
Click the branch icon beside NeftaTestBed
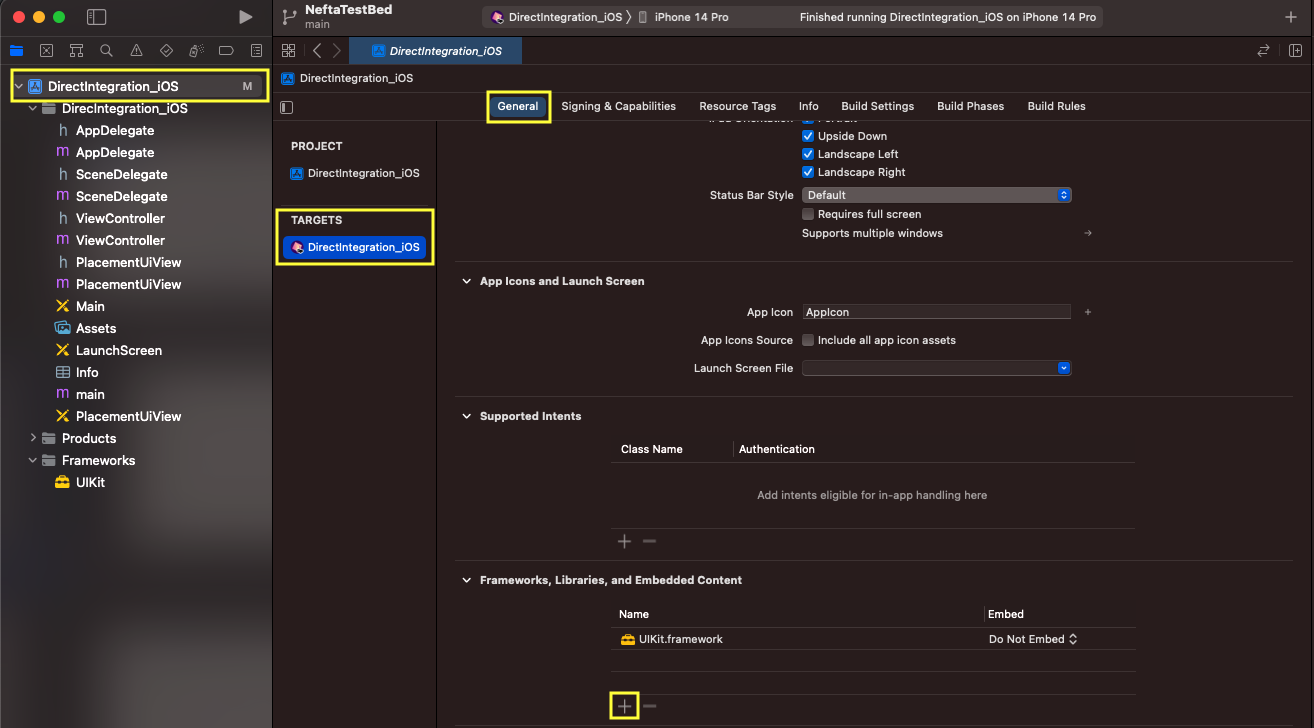290,16
